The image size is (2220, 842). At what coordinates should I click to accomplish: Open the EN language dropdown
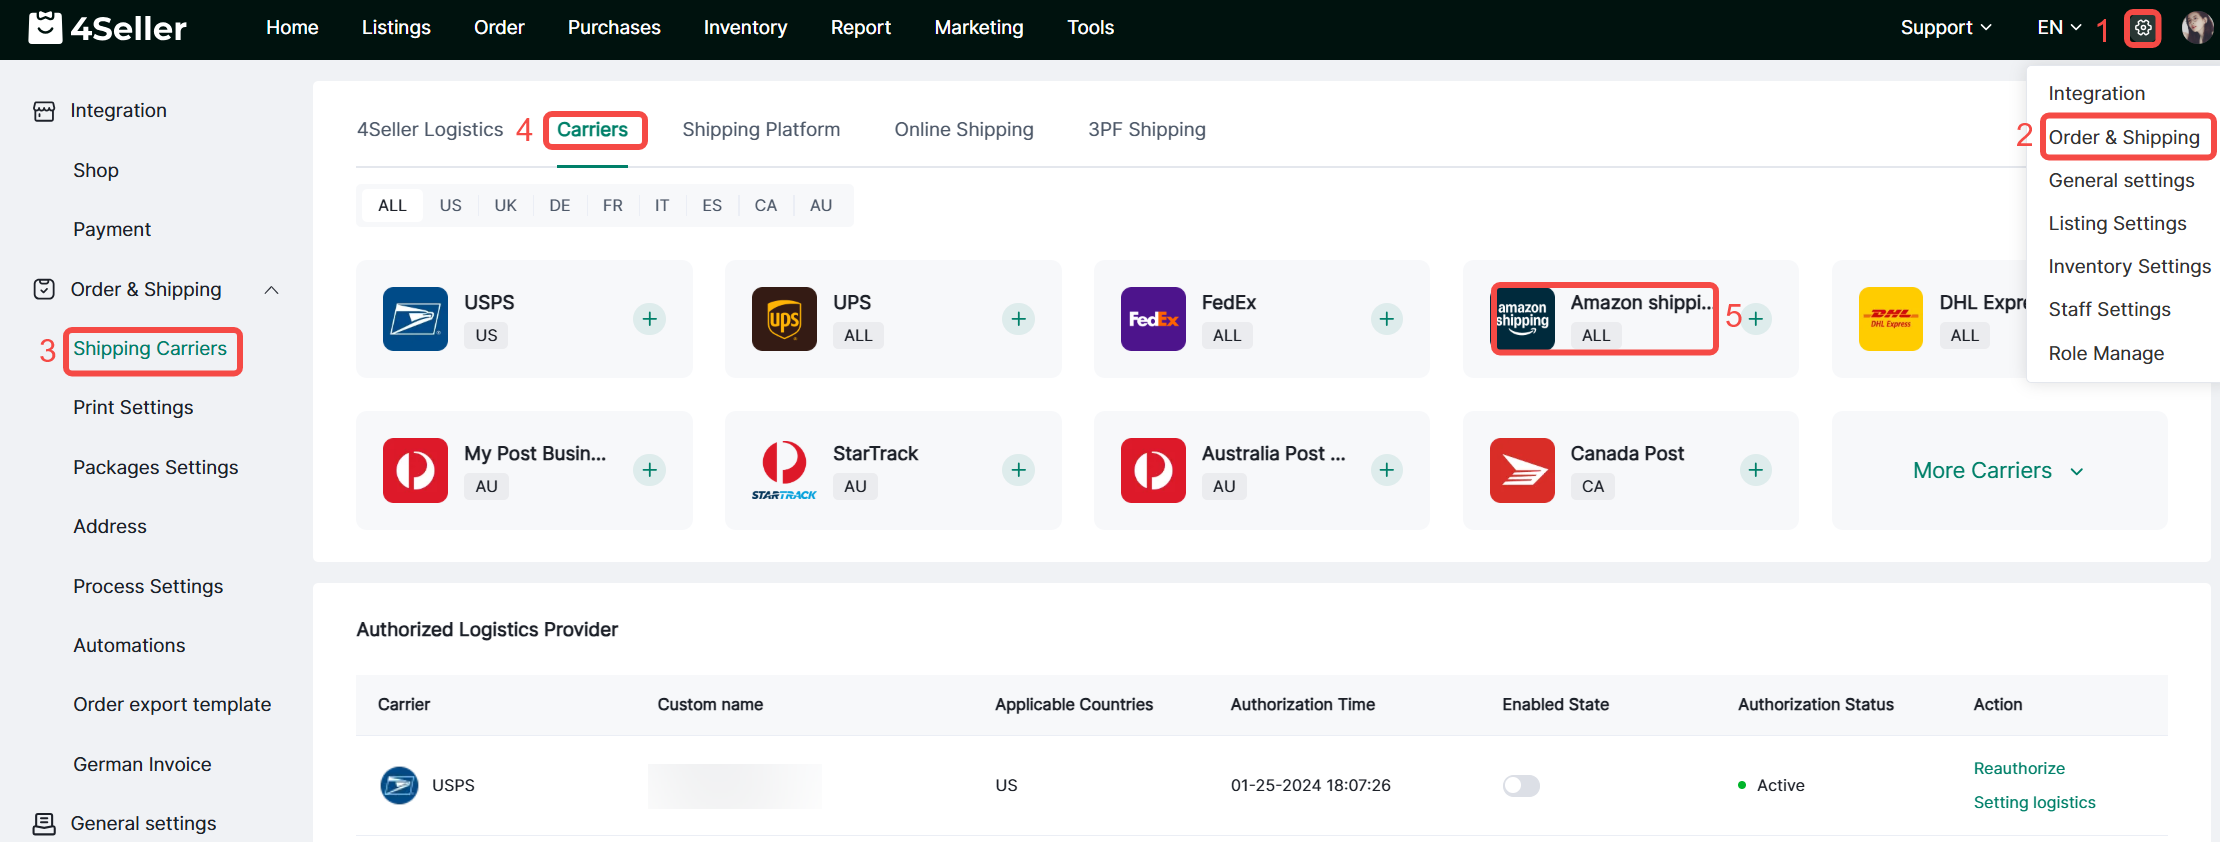2059,28
